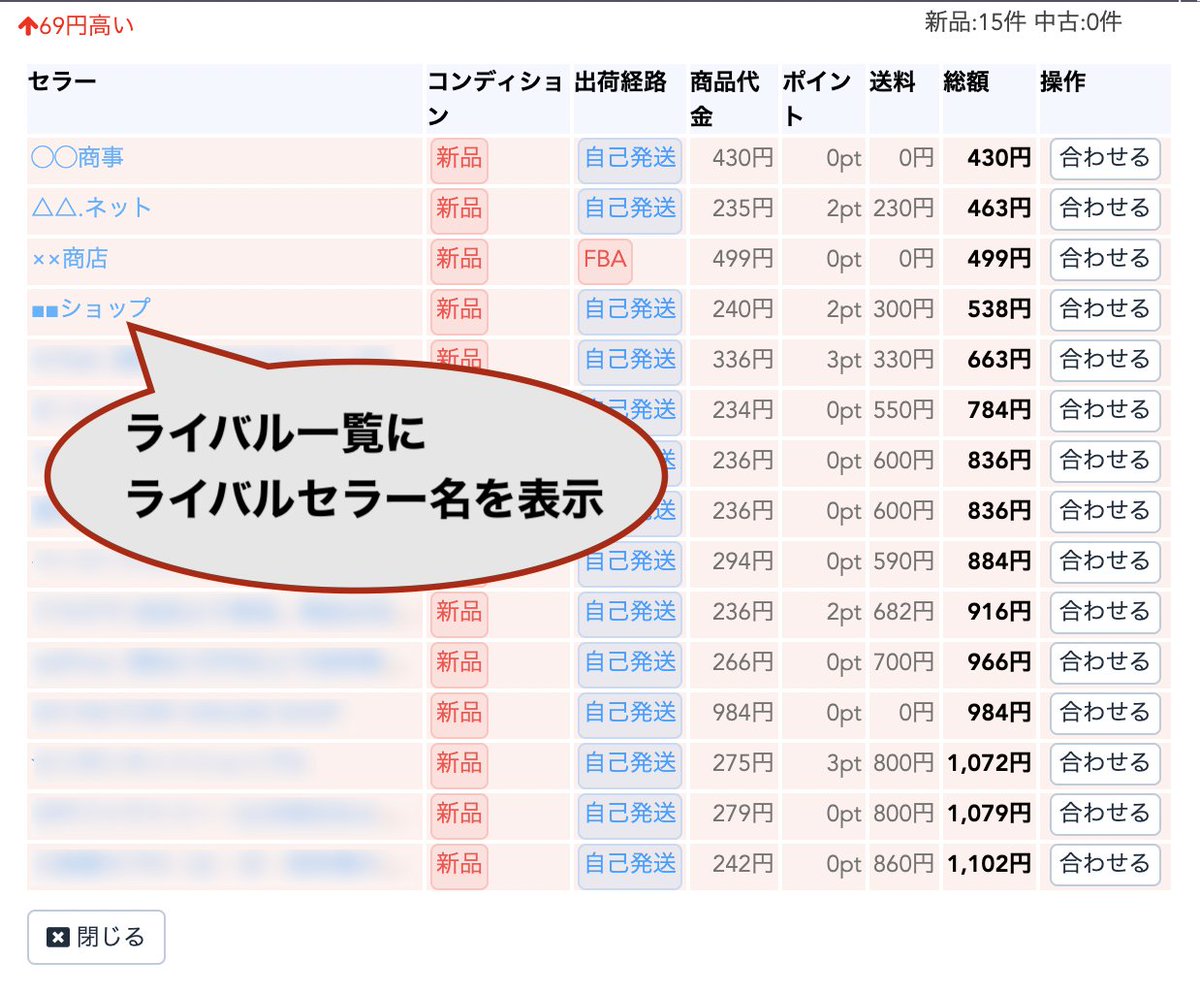Click 合わせる in the 984円 total row
1200x993 pixels.
pyautogui.click(x=1105, y=712)
